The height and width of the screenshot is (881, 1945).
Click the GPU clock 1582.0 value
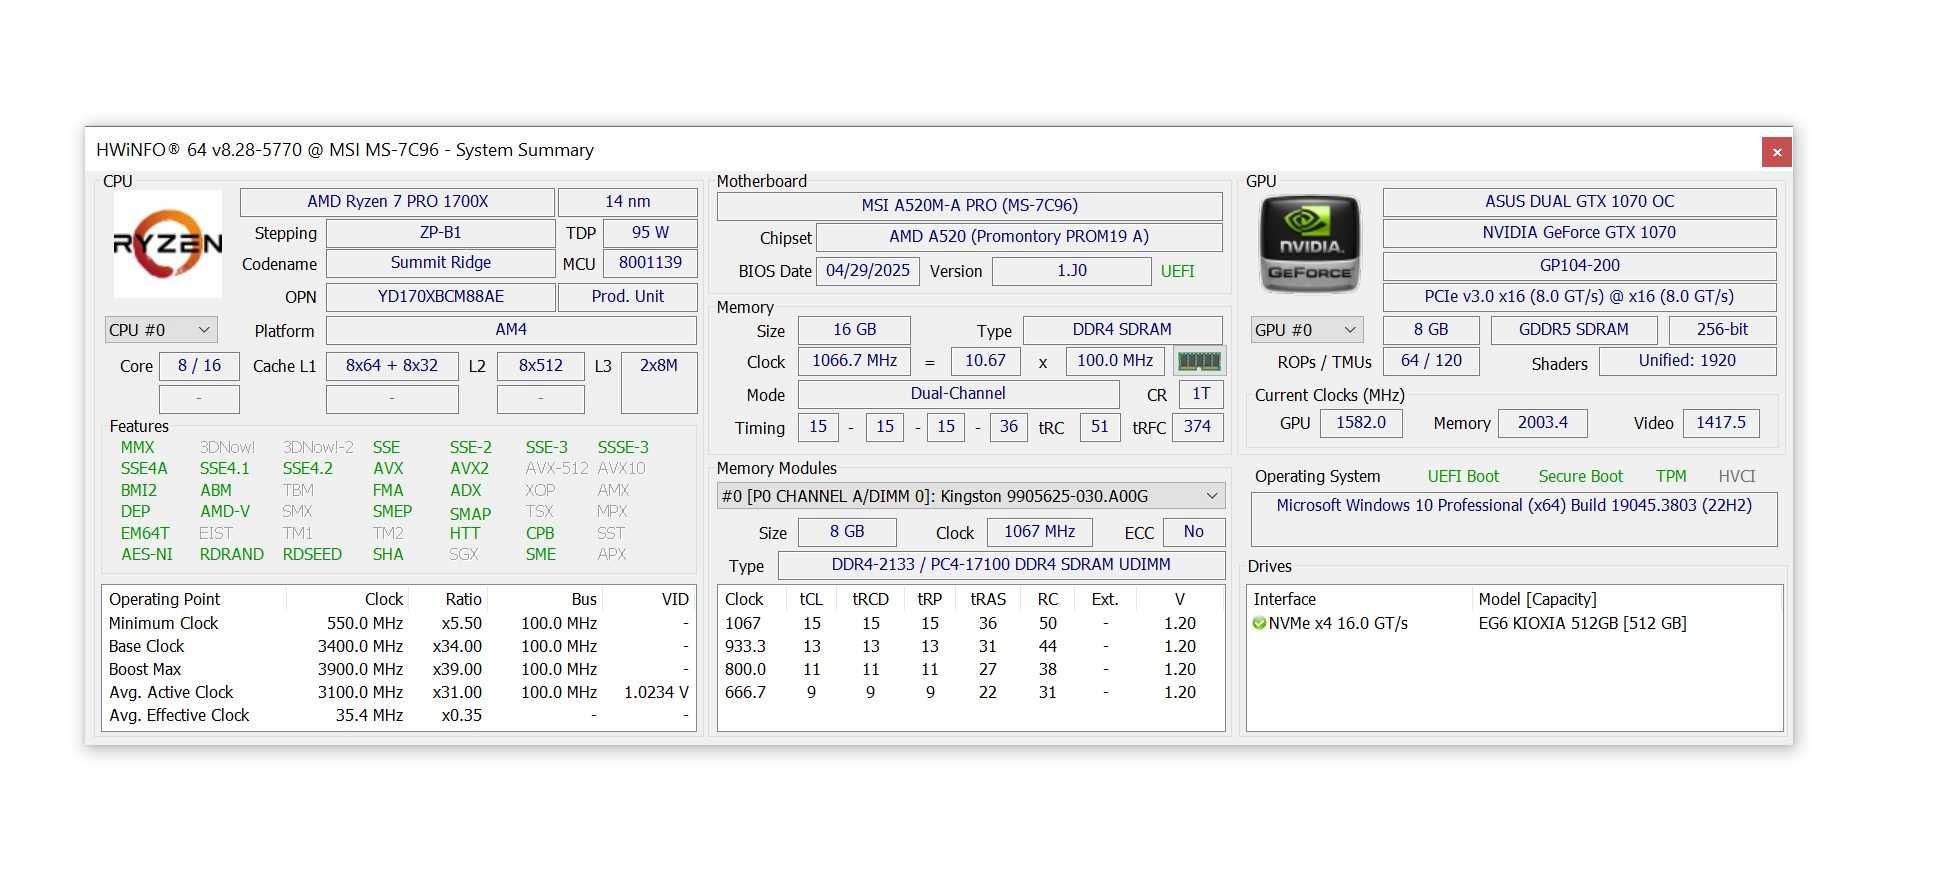point(1361,423)
